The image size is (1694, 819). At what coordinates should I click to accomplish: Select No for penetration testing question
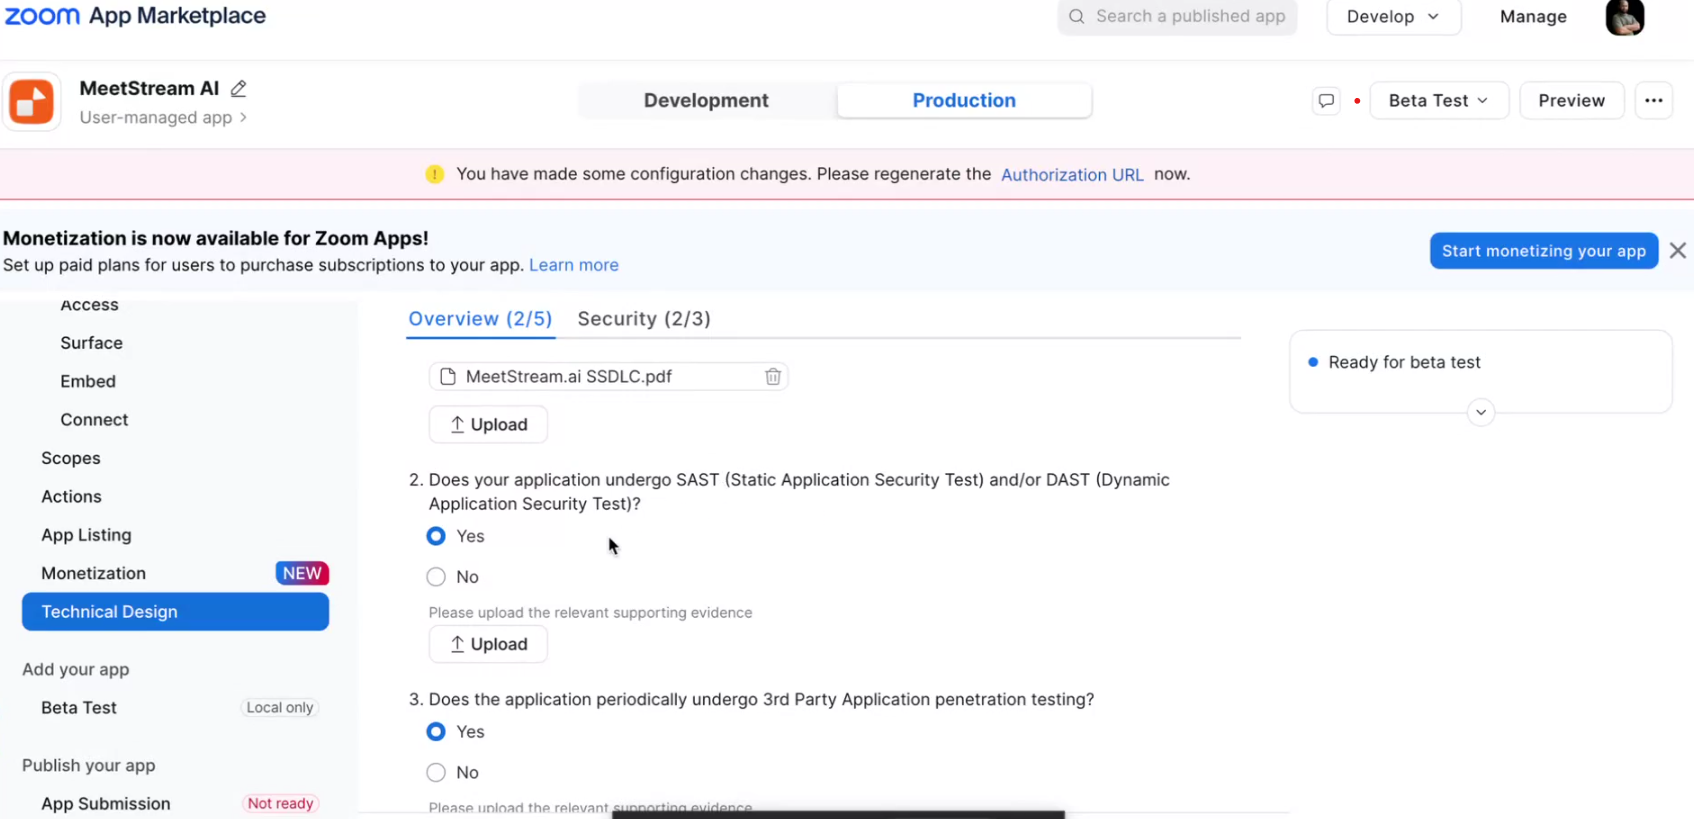436,773
